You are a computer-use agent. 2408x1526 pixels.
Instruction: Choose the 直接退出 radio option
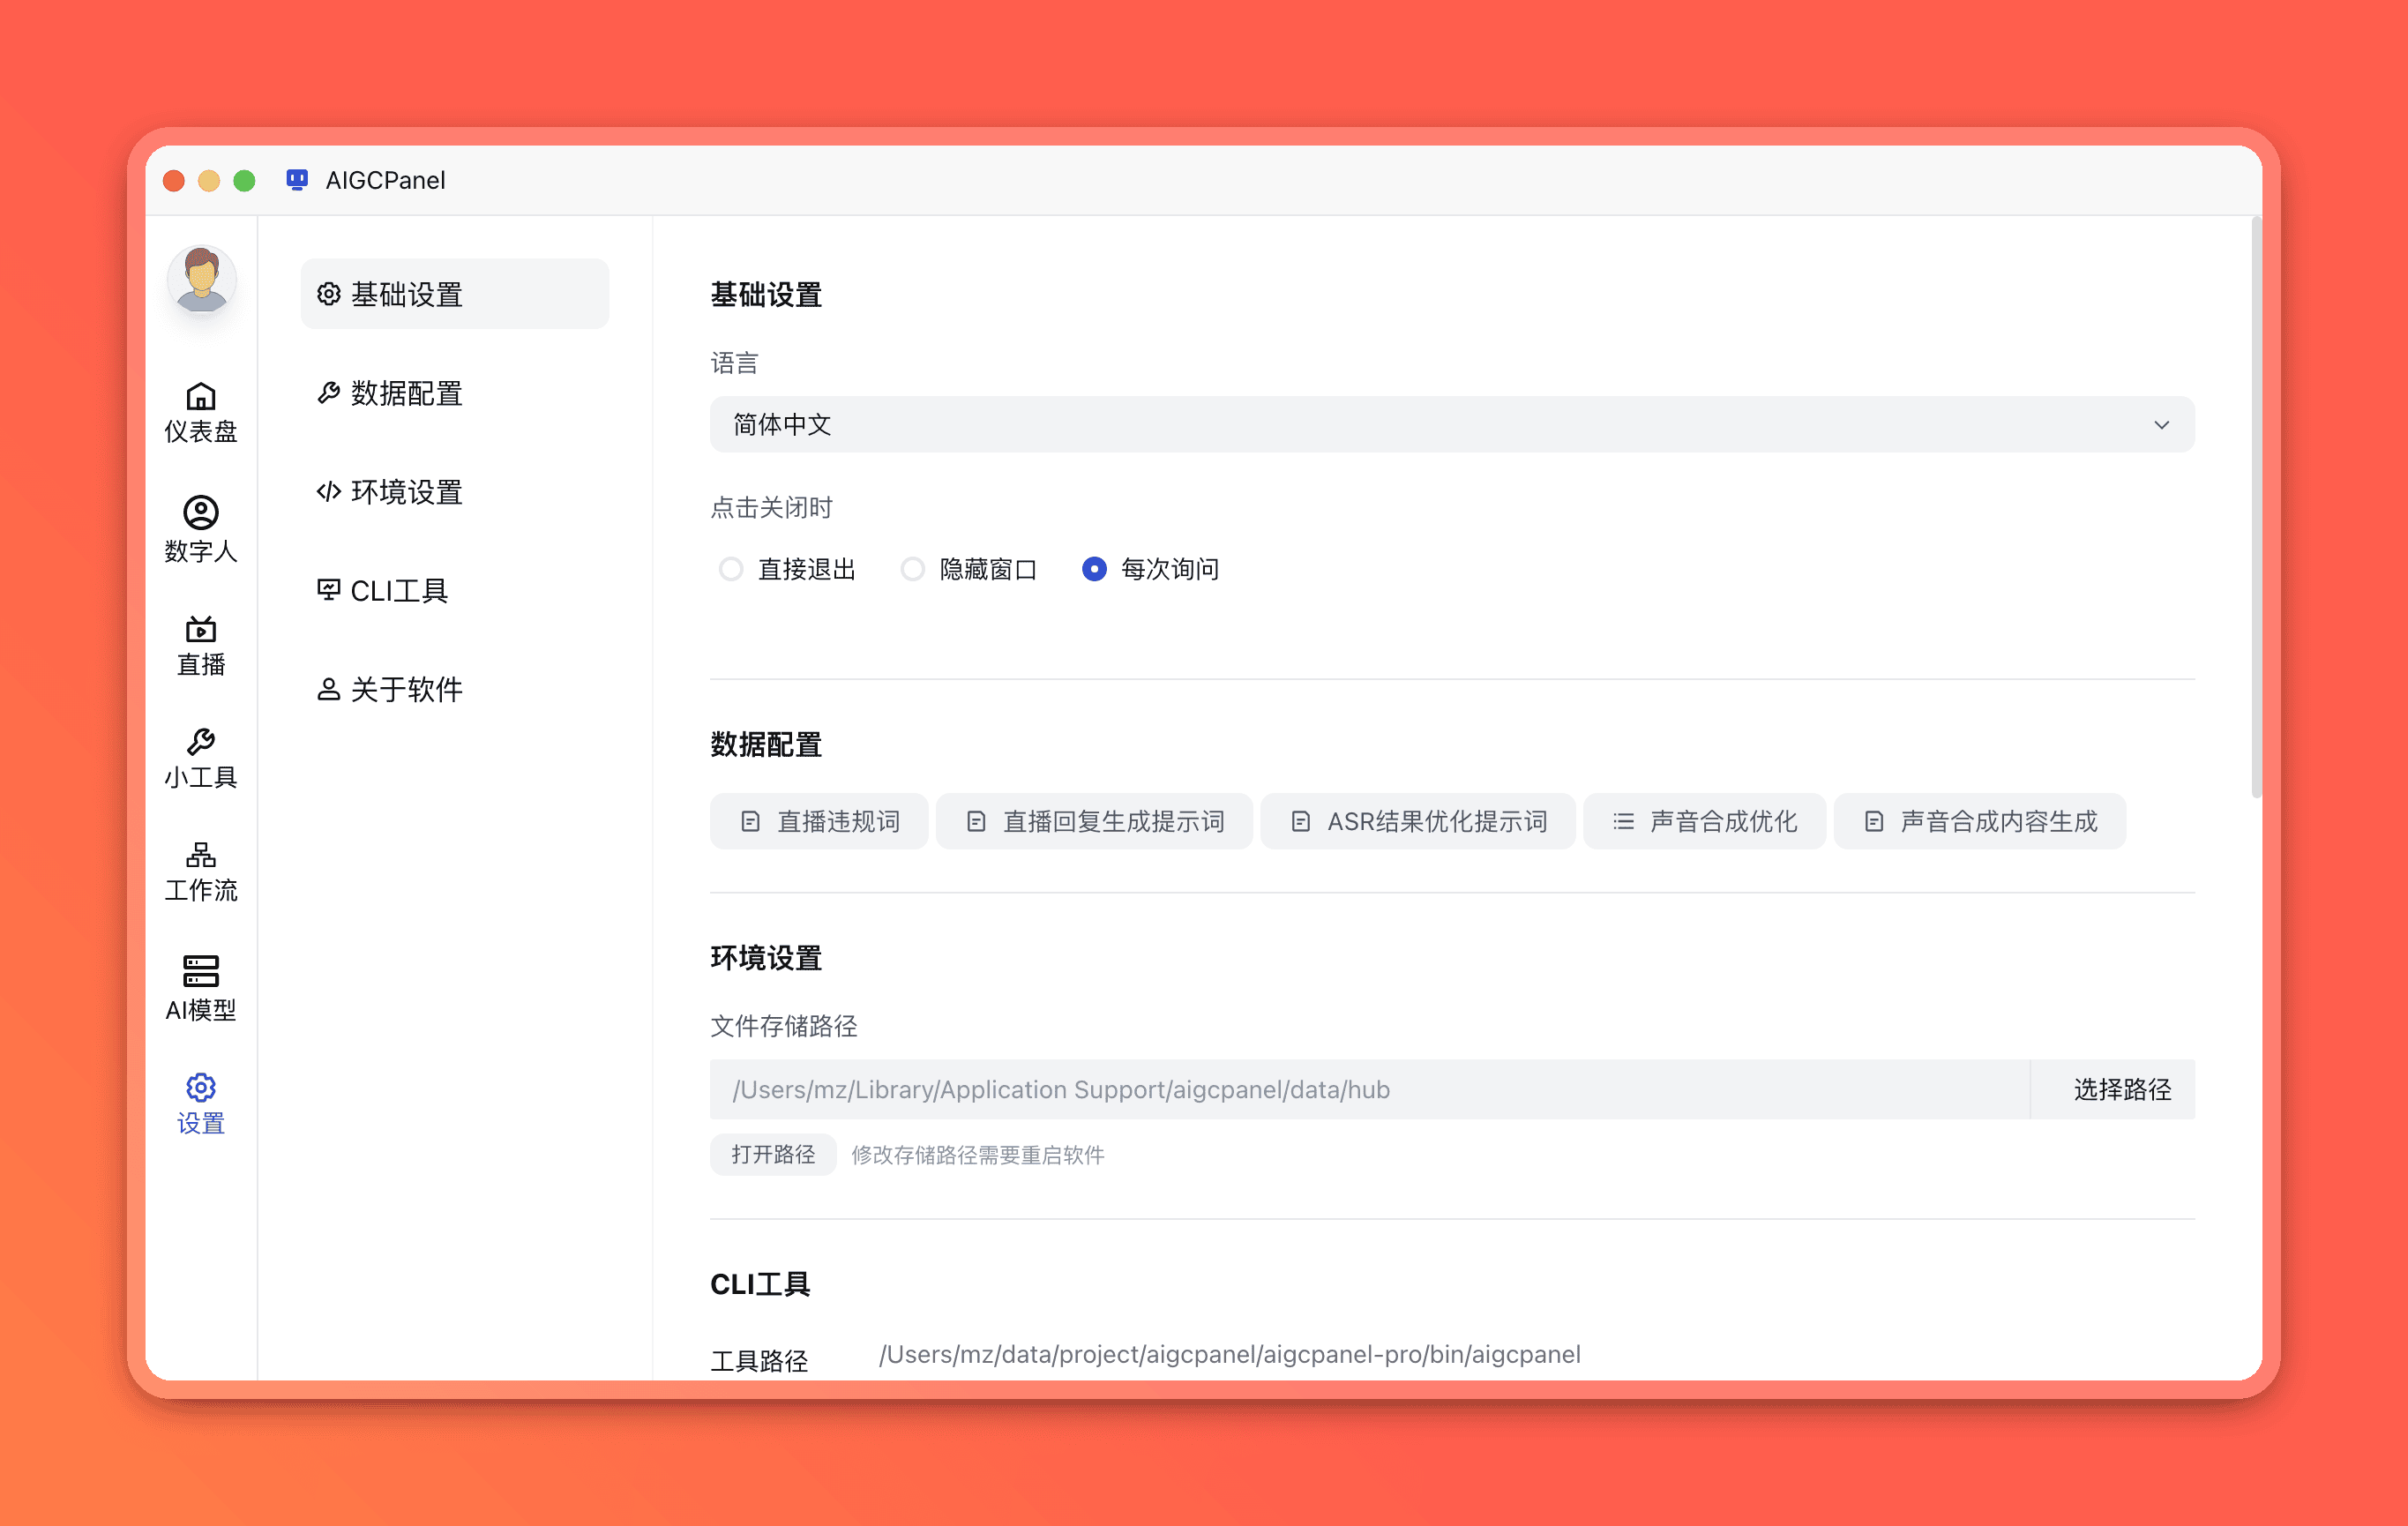(788, 569)
